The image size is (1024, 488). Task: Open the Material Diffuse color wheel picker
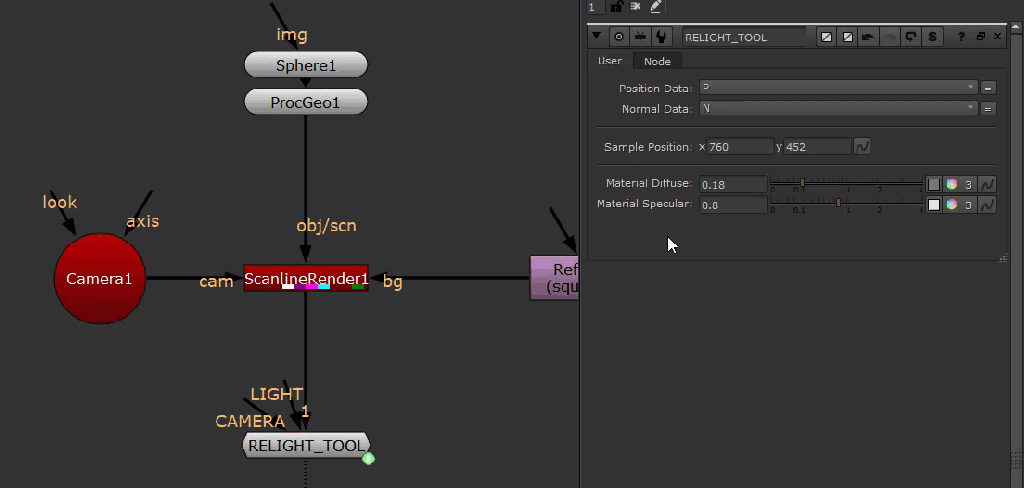pos(952,184)
